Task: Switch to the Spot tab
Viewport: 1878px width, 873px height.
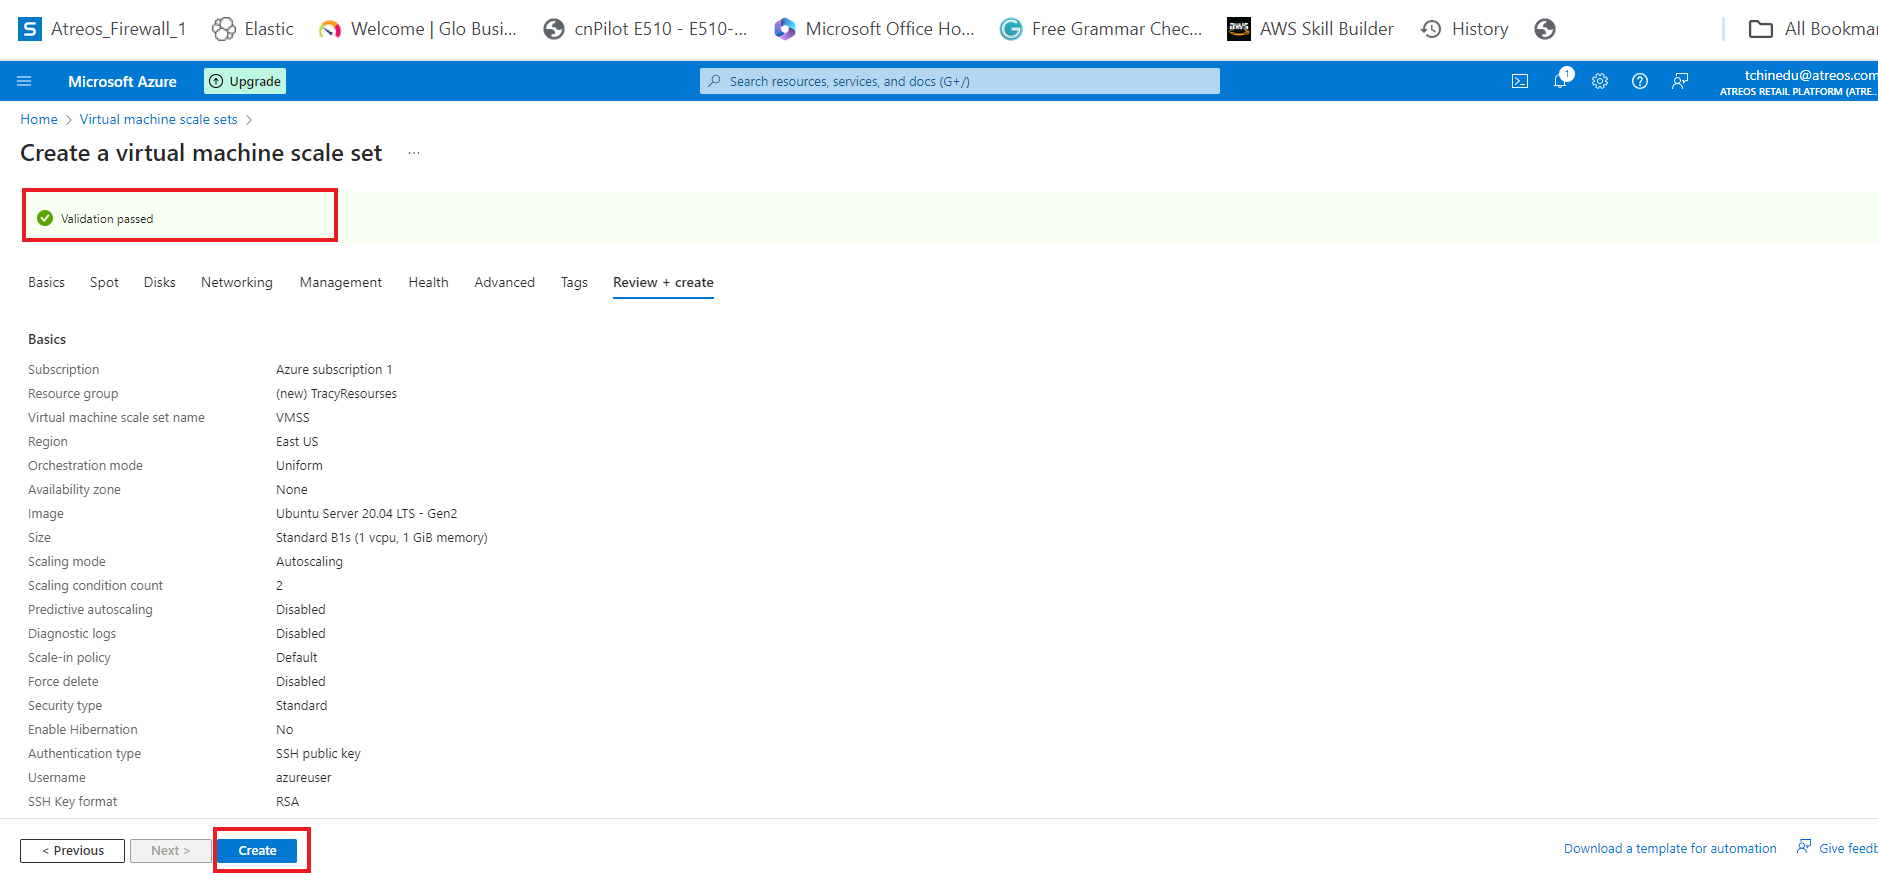Action: (104, 282)
